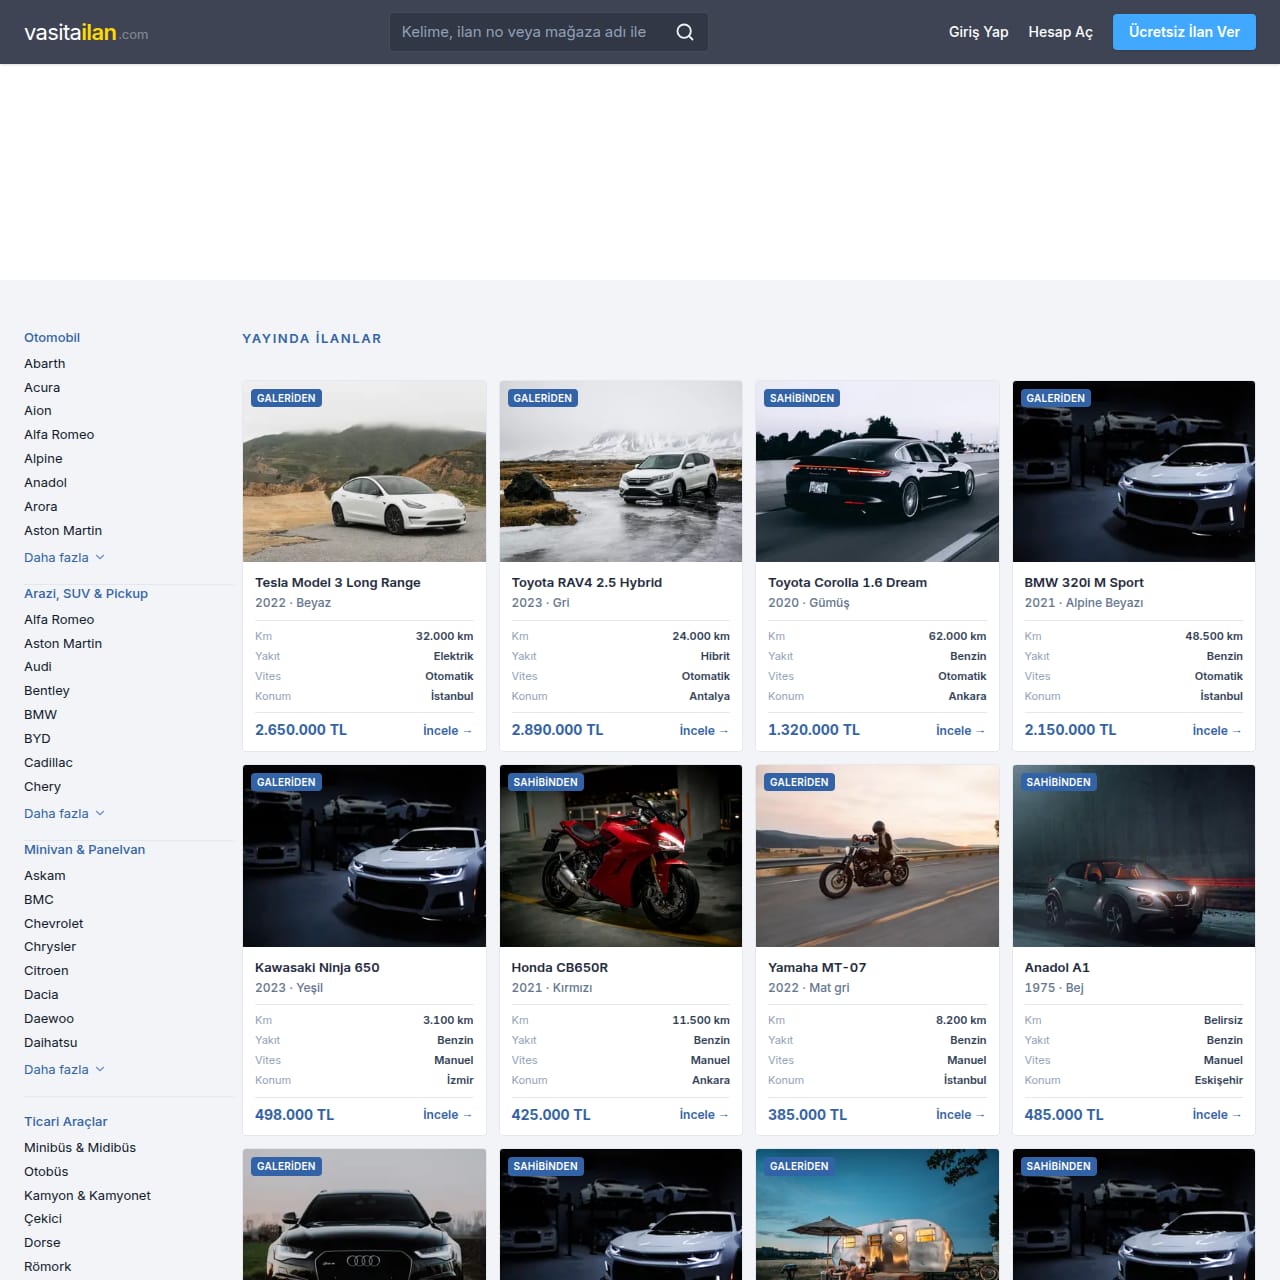Select BYD brand
The width and height of the screenshot is (1280, 1280).
point(37,739)
